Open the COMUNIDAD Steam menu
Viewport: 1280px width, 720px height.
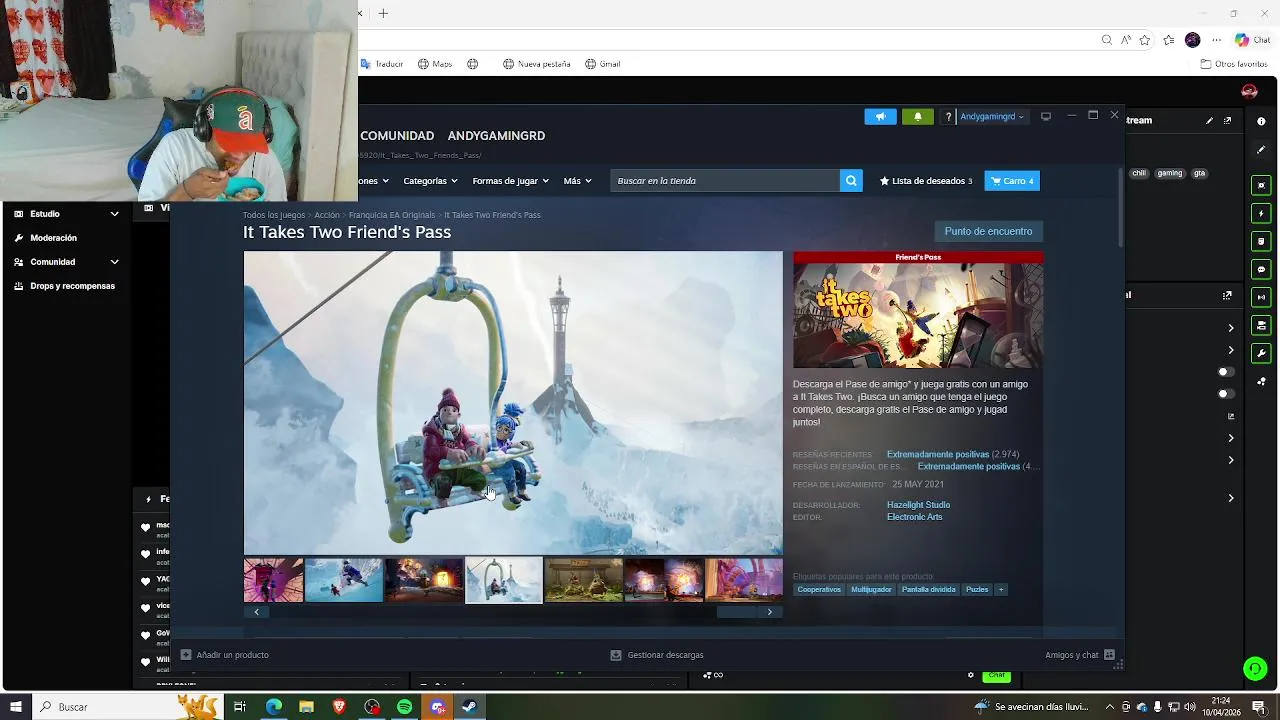tap(397, 136)
